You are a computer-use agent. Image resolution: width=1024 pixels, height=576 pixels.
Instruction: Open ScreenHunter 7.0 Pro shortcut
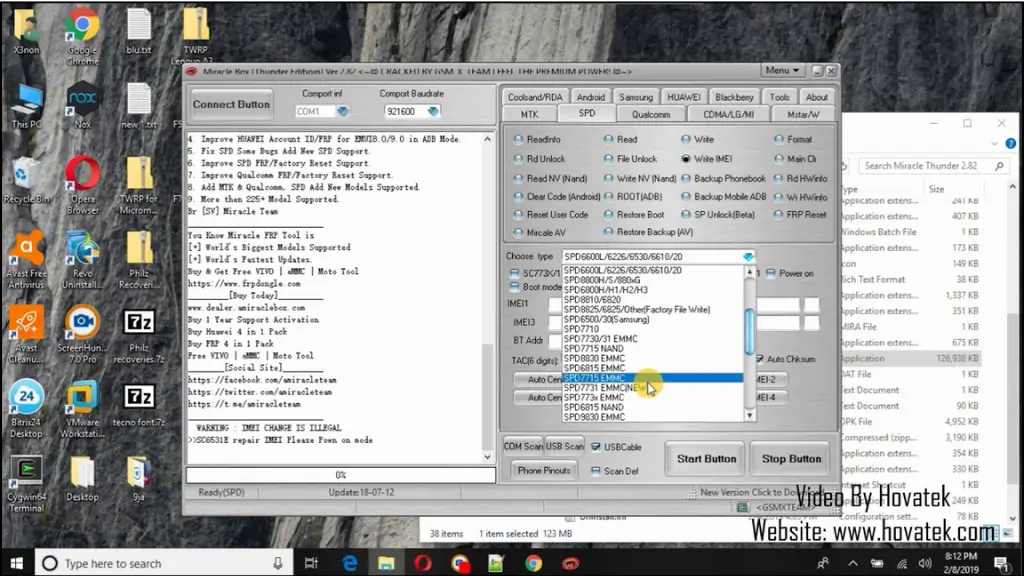point(82,334)
